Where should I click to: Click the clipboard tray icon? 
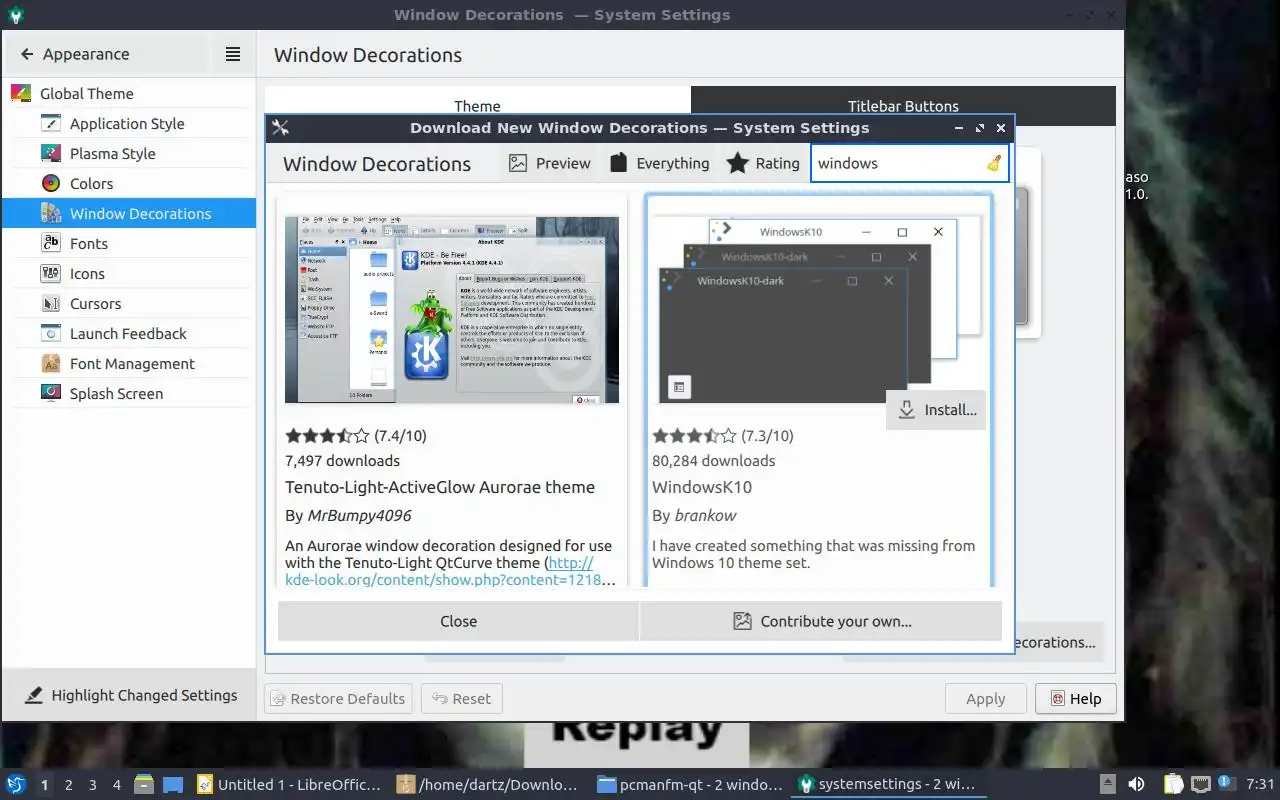click(x=1173, y=784)
